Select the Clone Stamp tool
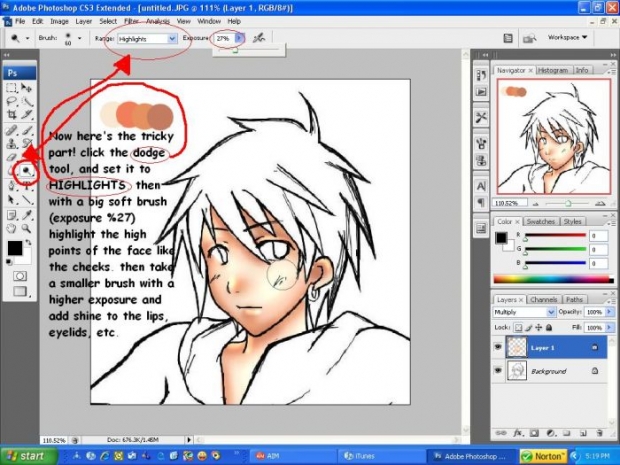The height and width of the screenshot is (465, 620). pos(12,143)
